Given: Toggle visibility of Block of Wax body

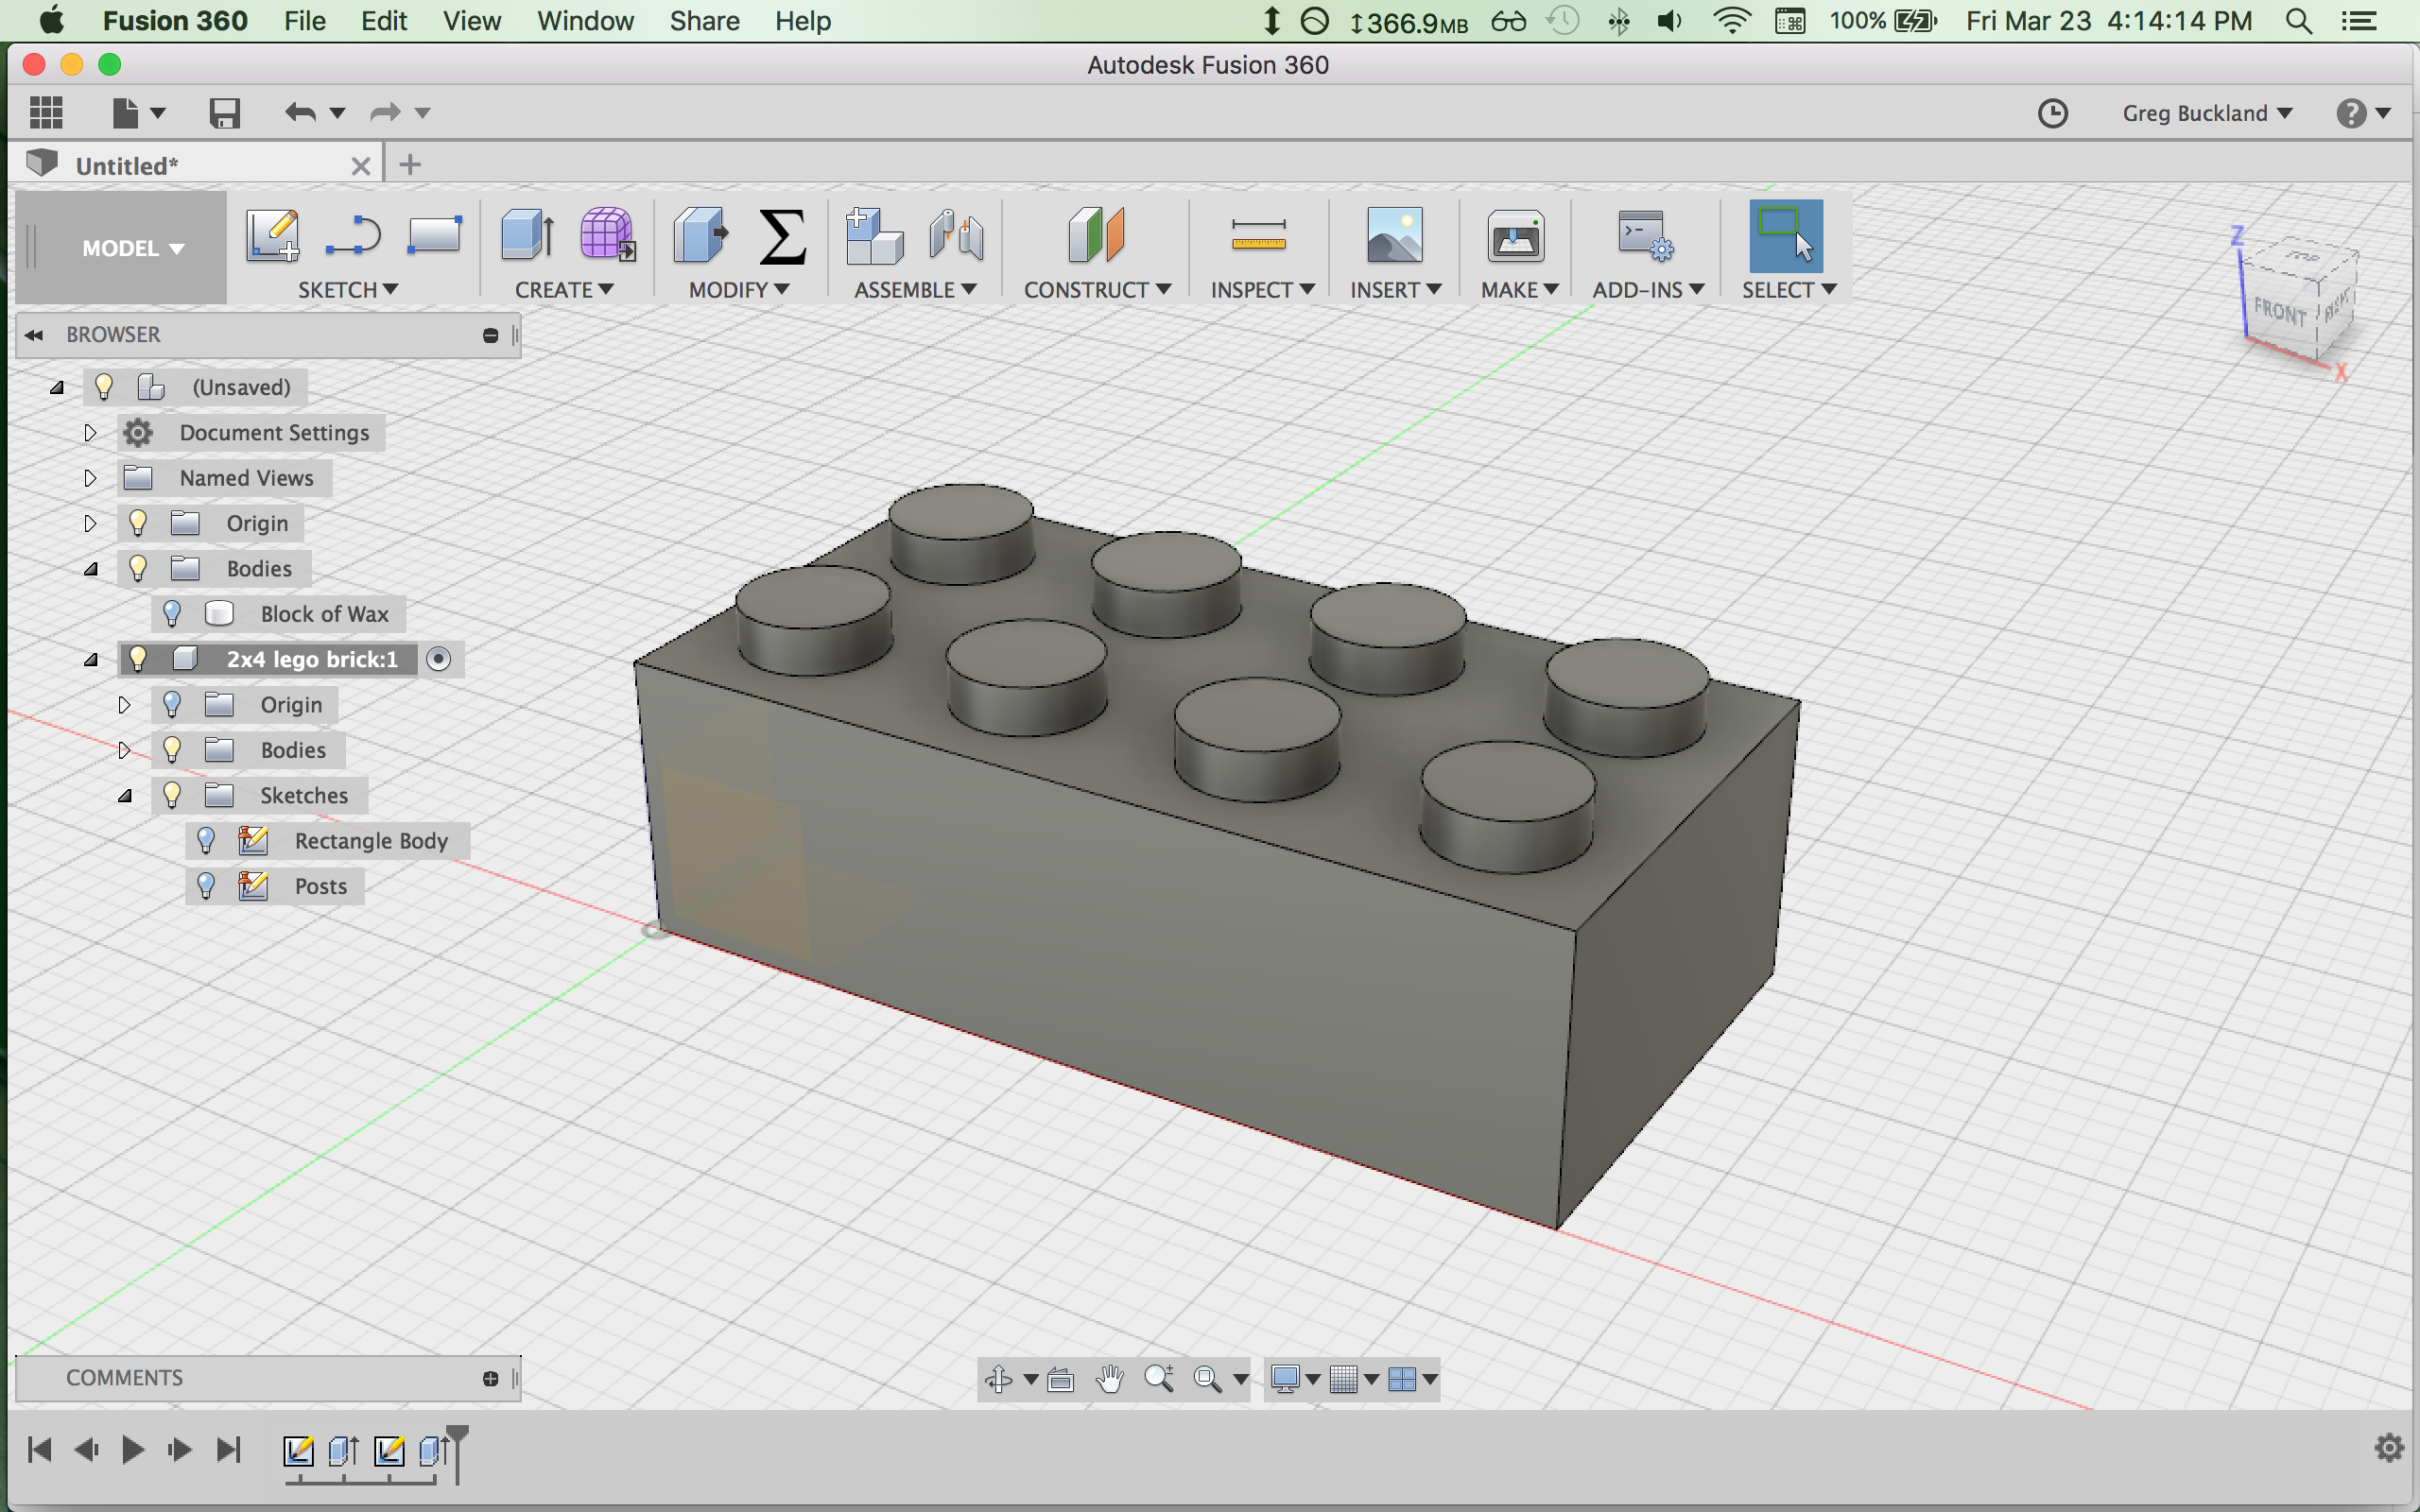Looking at the screenshot, I should click(172, 613).
